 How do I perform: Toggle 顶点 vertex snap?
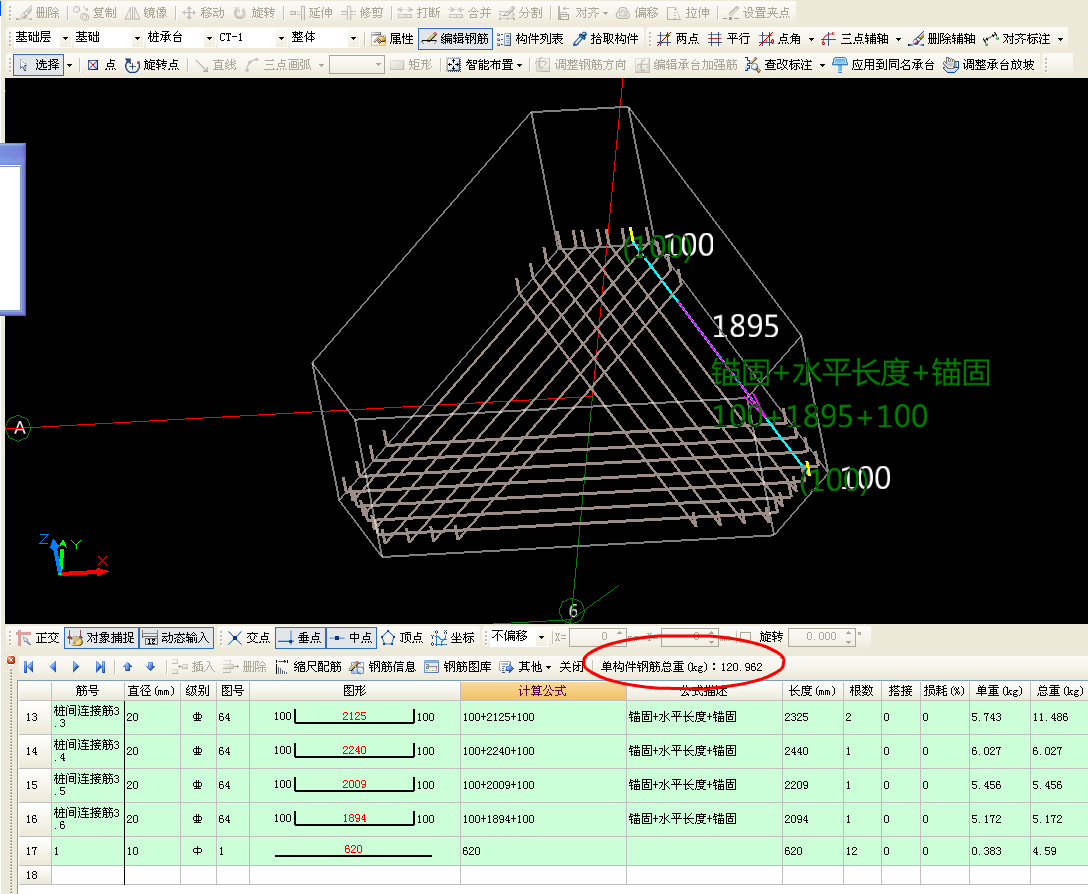pos(402,637)
